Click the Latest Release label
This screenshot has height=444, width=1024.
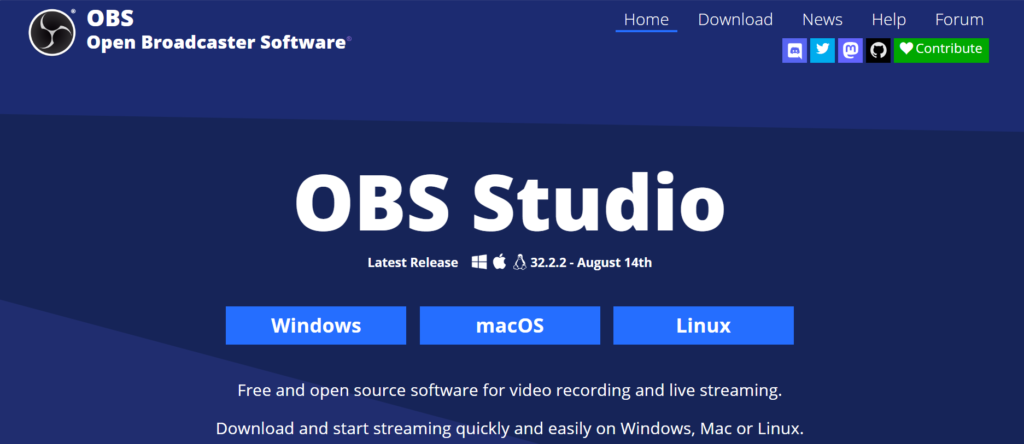(x=413, y=263)
